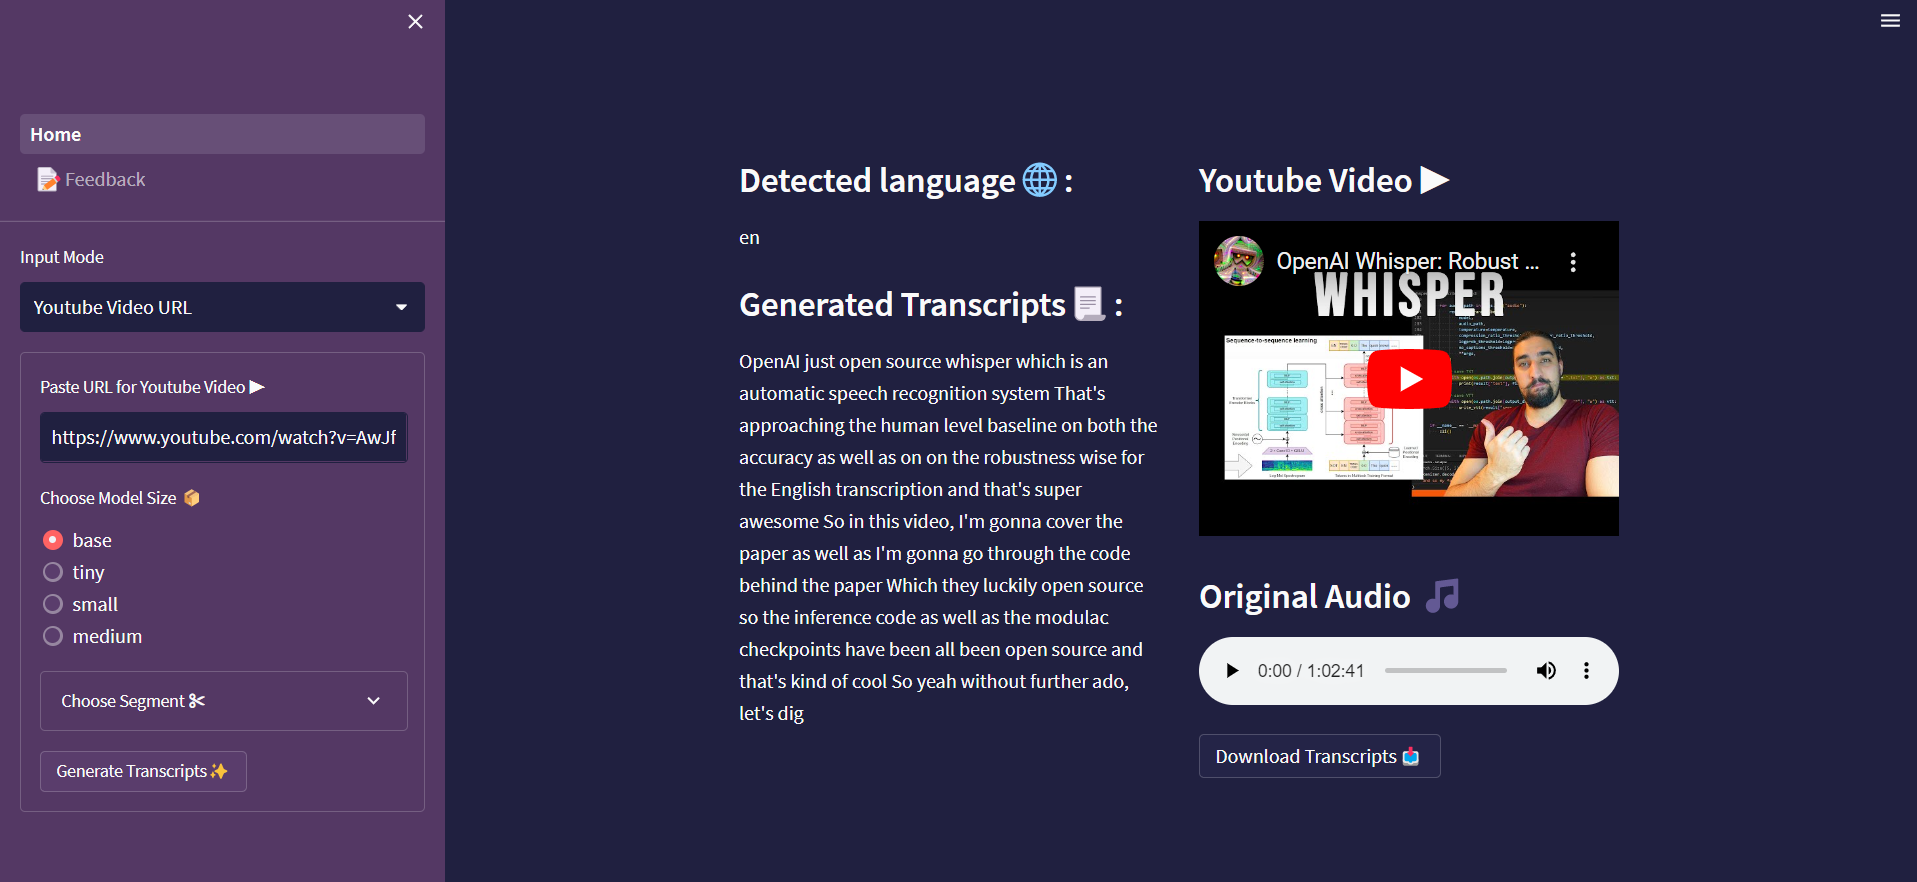Viewport: 1917px width, 882px height.
Task: Click the Generate Transcripts button
Action: pyautogui.click(x=143, y=771)
